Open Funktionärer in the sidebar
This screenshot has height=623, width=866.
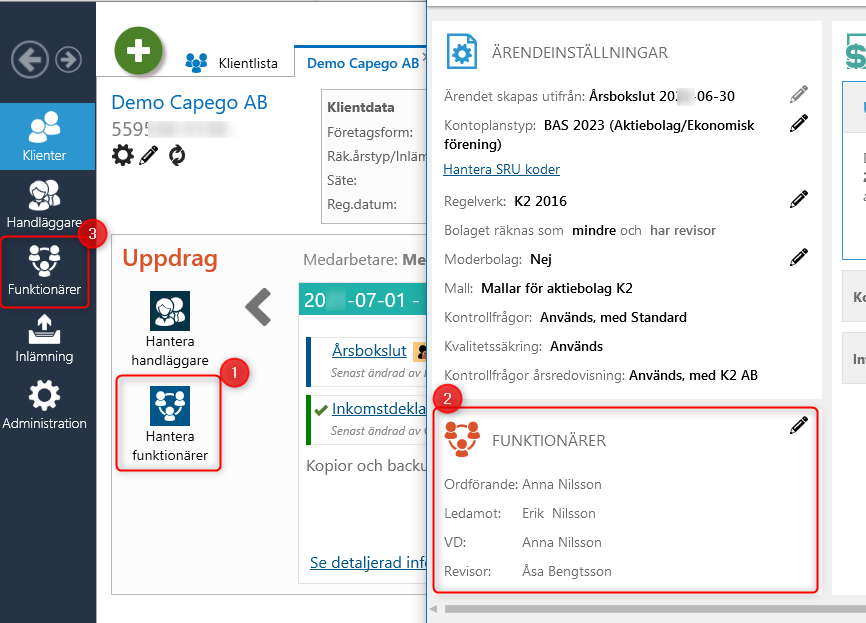click(44, 271)
